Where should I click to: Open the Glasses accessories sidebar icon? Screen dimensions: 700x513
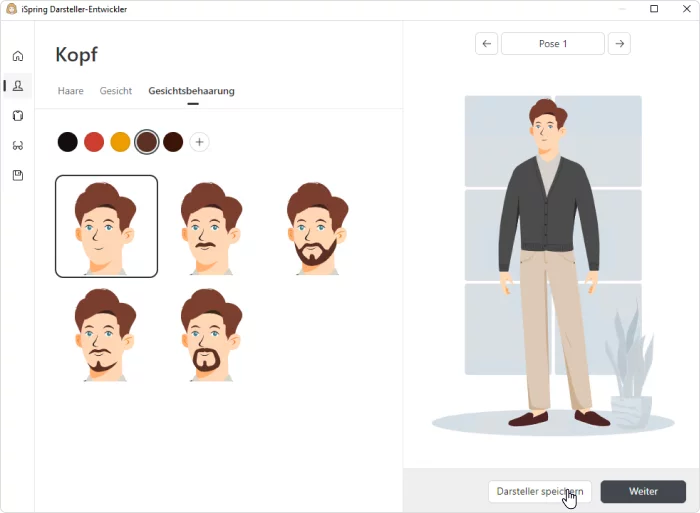pos(18,145)
